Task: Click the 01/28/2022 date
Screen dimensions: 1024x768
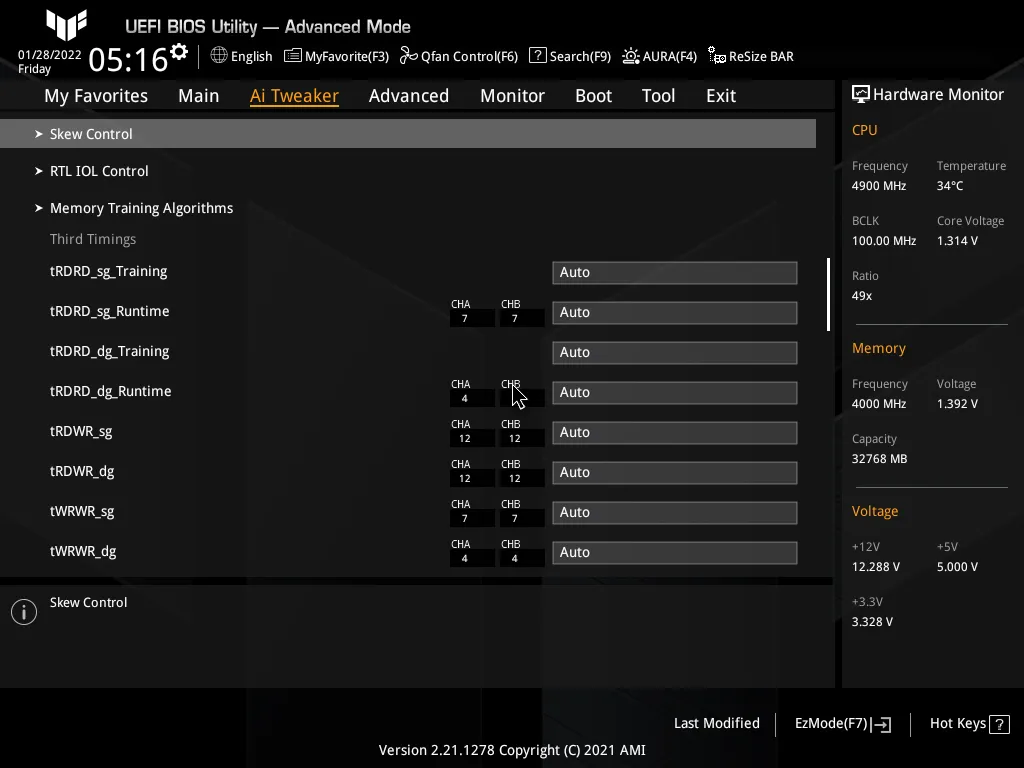Action: pyautogui.click(x=50, y=55)
